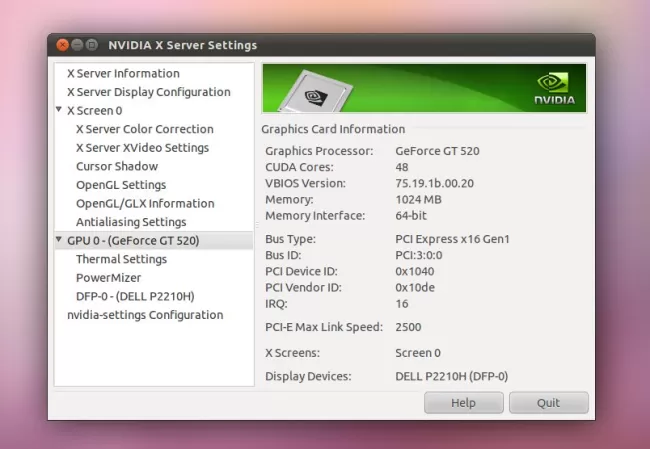Close the NVIDIA X Server Settings window
This screenshot has height=449, width=650.
pyautogui.click(x=62, y=45)
